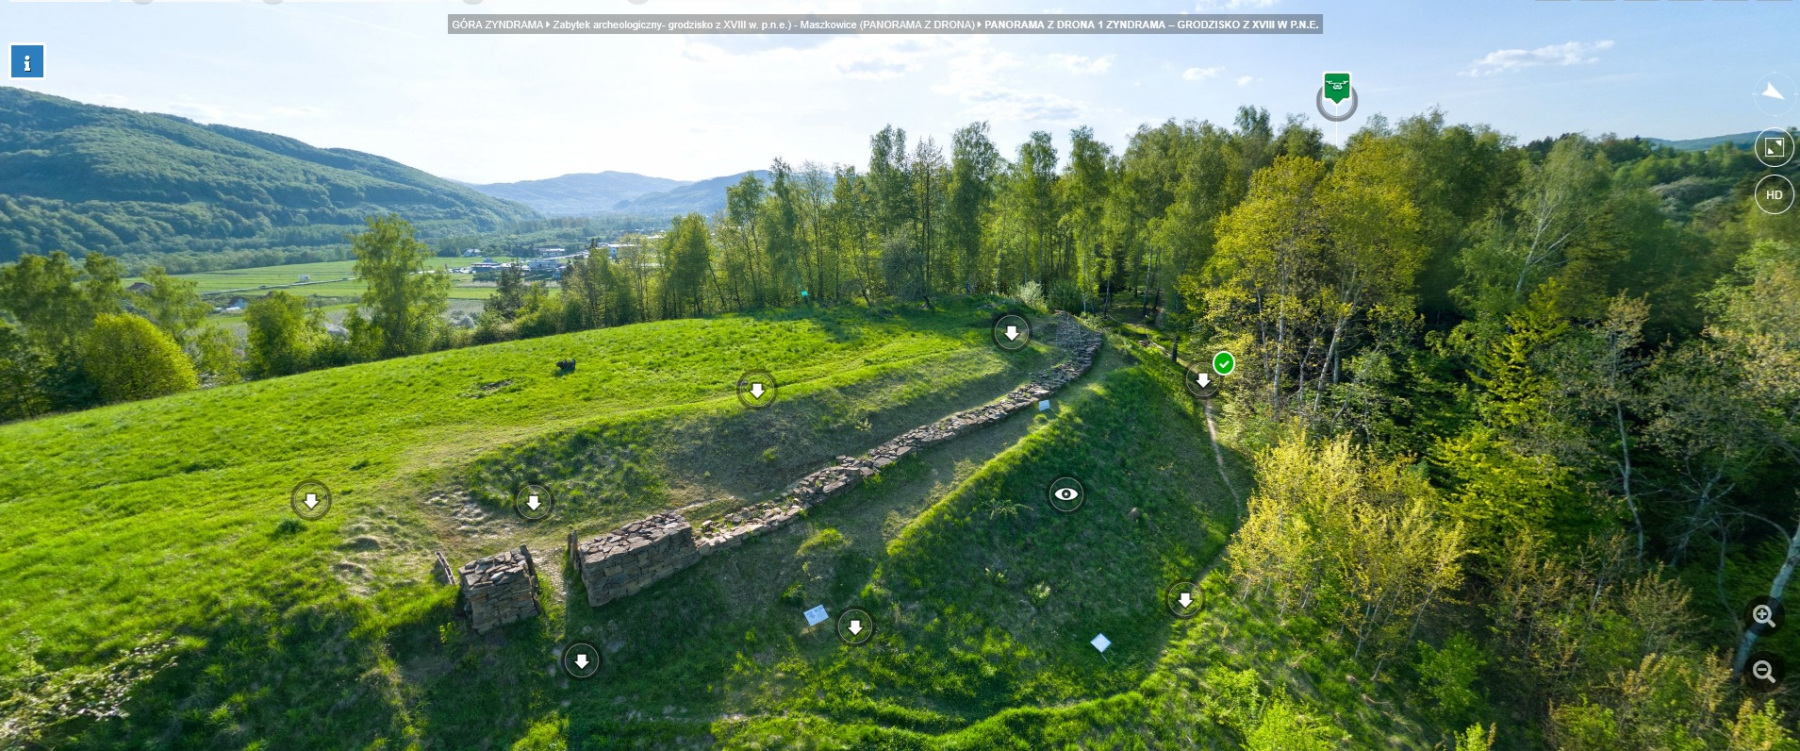Zoom in with the magnifier plus
The width and height of the screenshot is (1800, 751).
coord(1763,616)
